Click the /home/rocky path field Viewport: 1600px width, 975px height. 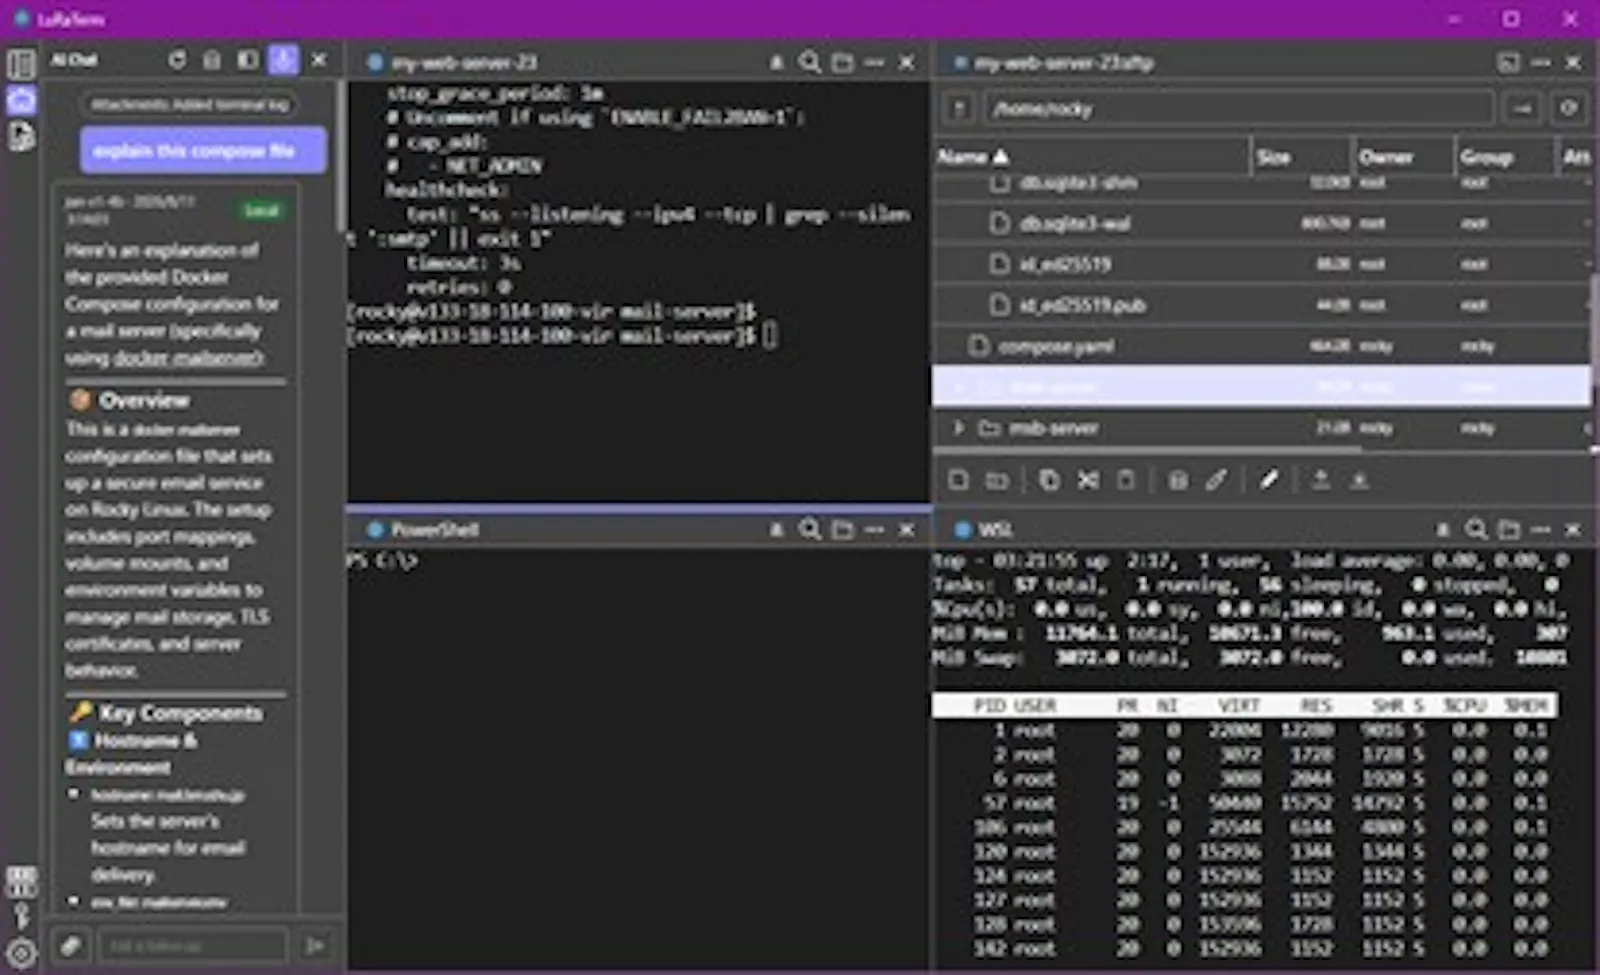(x=1239, y=108)
